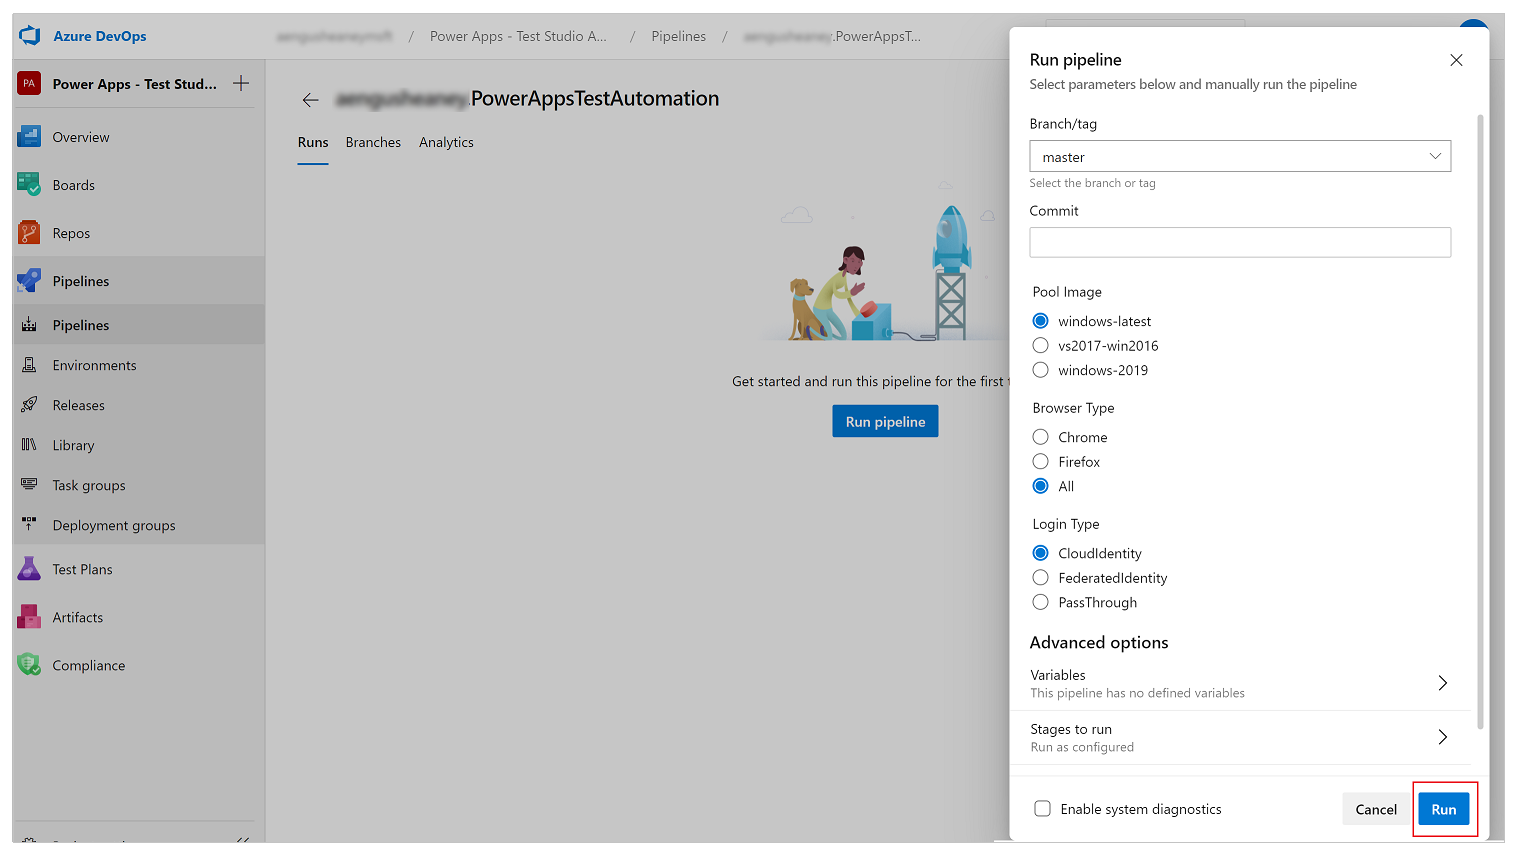Open the Boards sidebar icon
The width and height of the screenshot is (1524, 852).
click(29, 185)
